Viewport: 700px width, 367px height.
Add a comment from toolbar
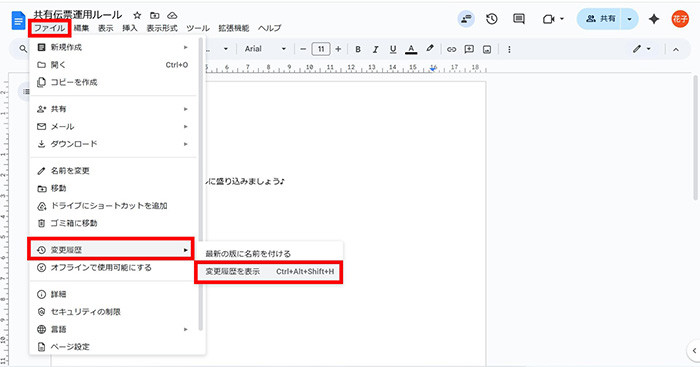coord(469,49)
